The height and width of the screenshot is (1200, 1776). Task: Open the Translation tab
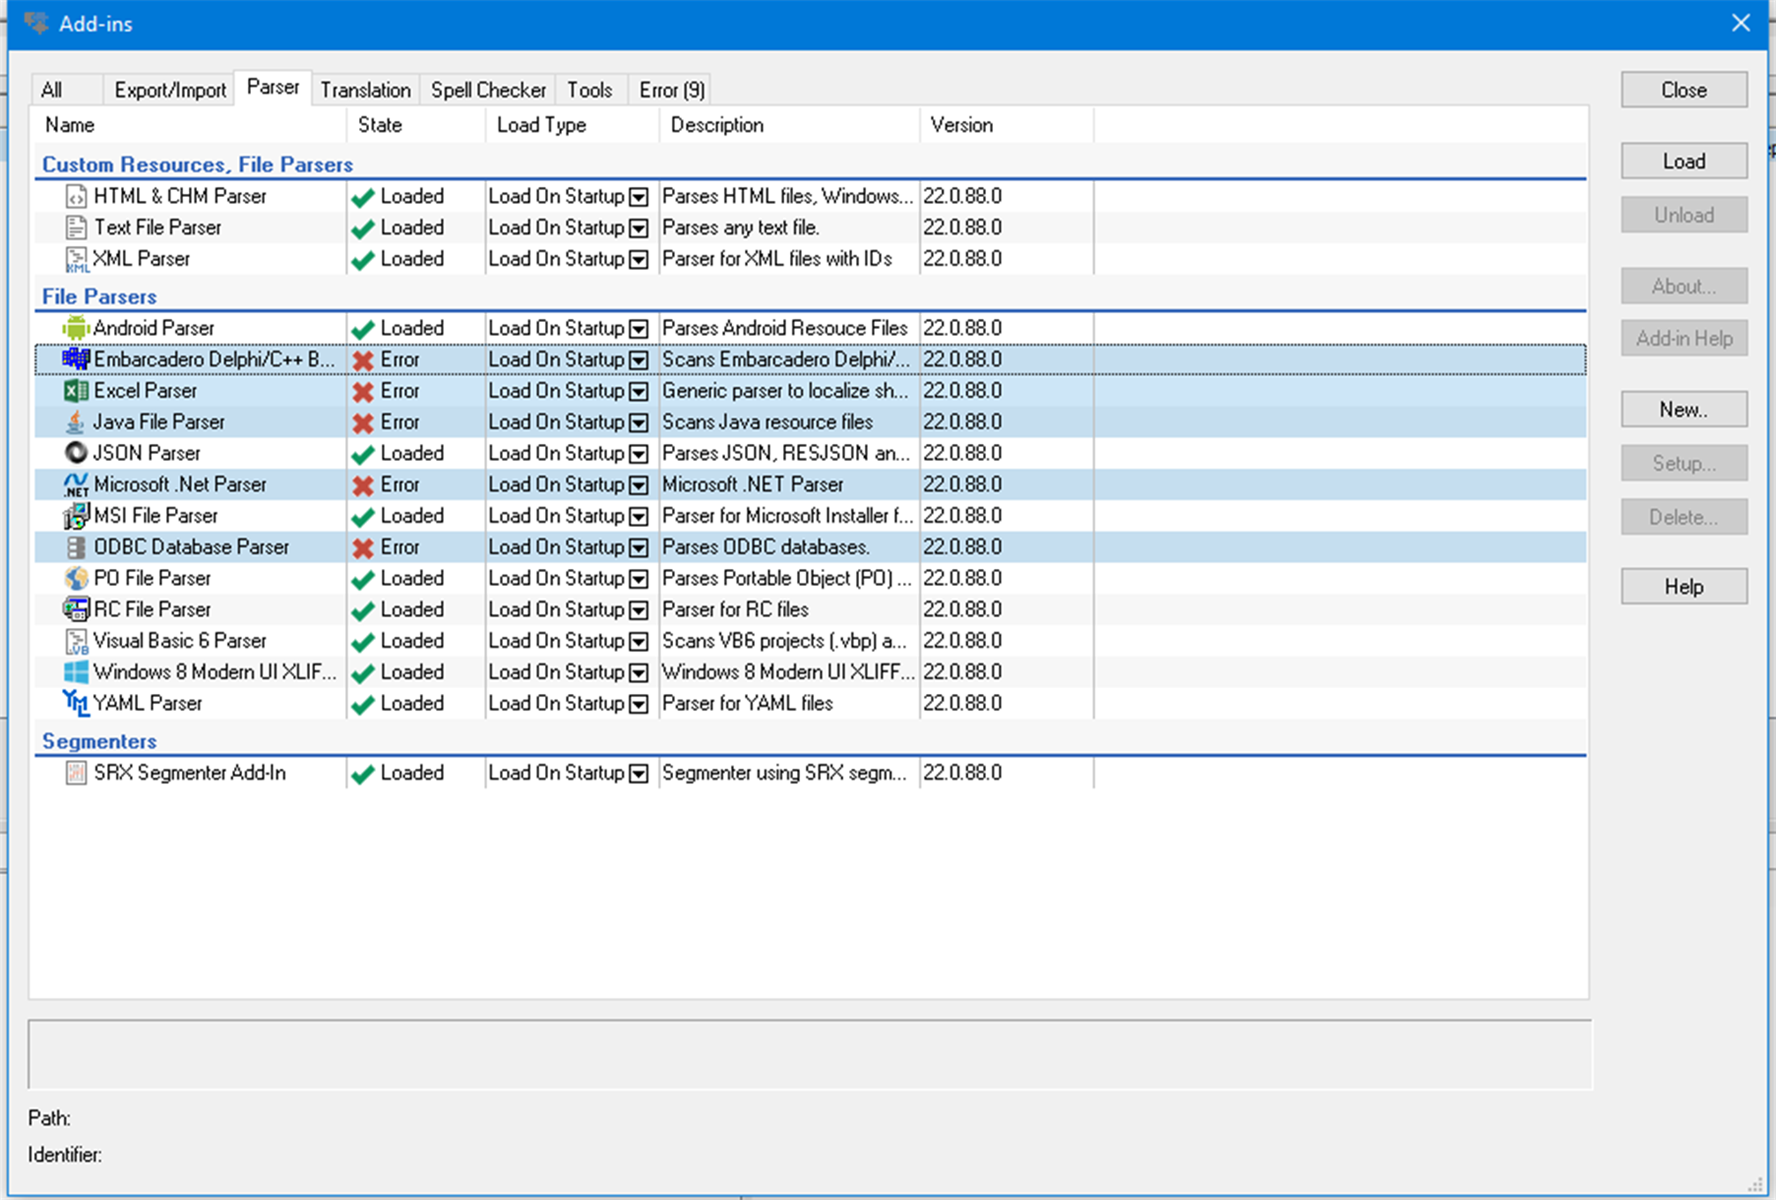pos(366,90)
